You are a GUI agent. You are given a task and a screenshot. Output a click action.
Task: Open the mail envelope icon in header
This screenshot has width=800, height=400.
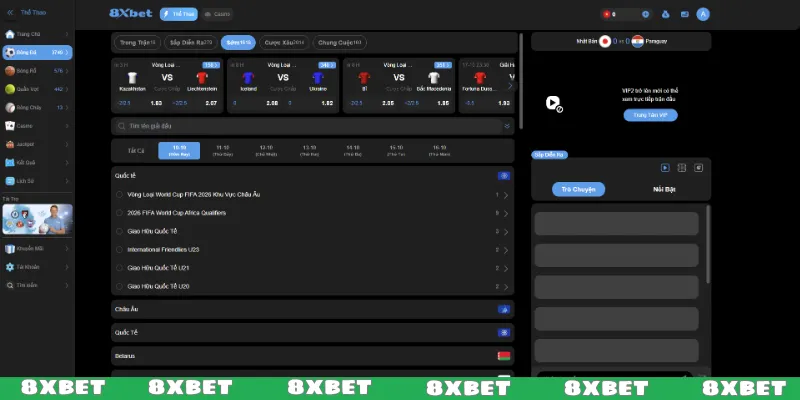pyautogui.click(x=683, y=14)
